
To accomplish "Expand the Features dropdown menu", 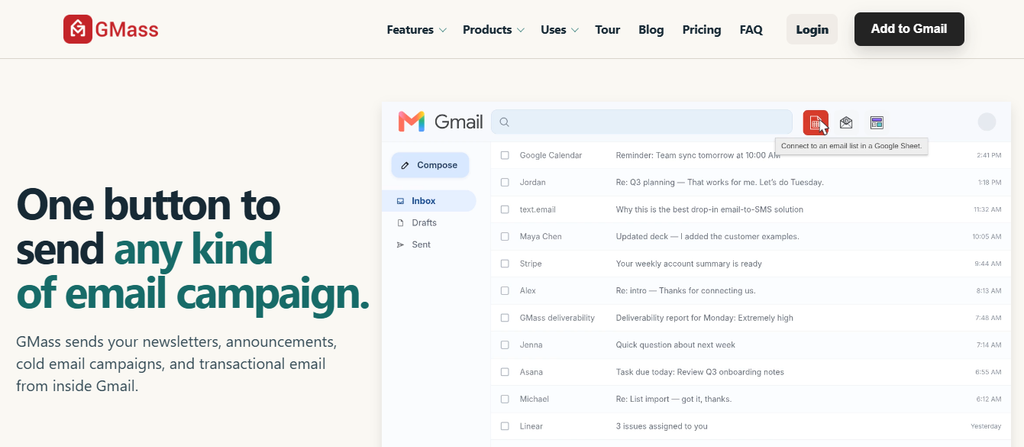I will pos(416,29).
